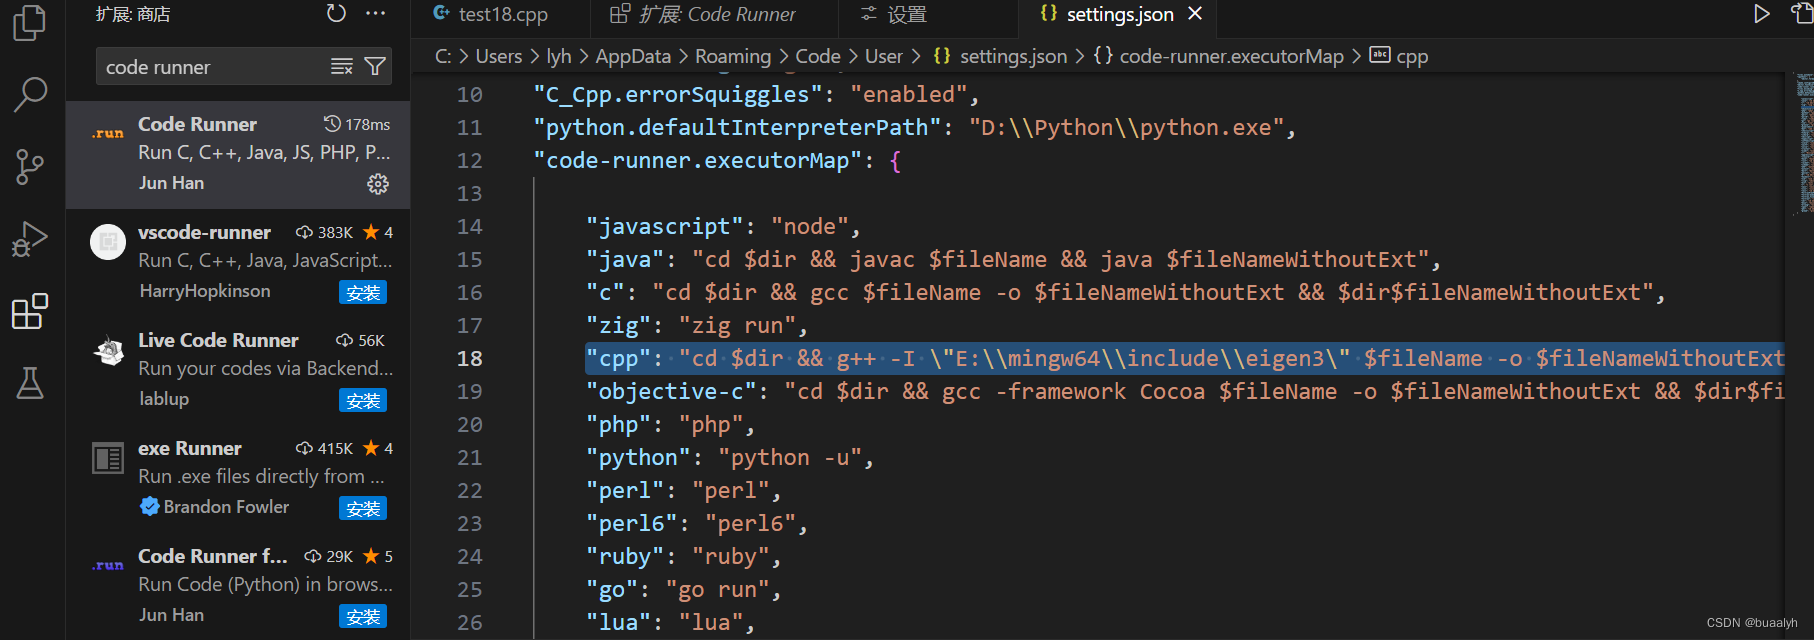Install Code Runner for Web extension
Screen dimensions: 1814x640
coord(363,616)
